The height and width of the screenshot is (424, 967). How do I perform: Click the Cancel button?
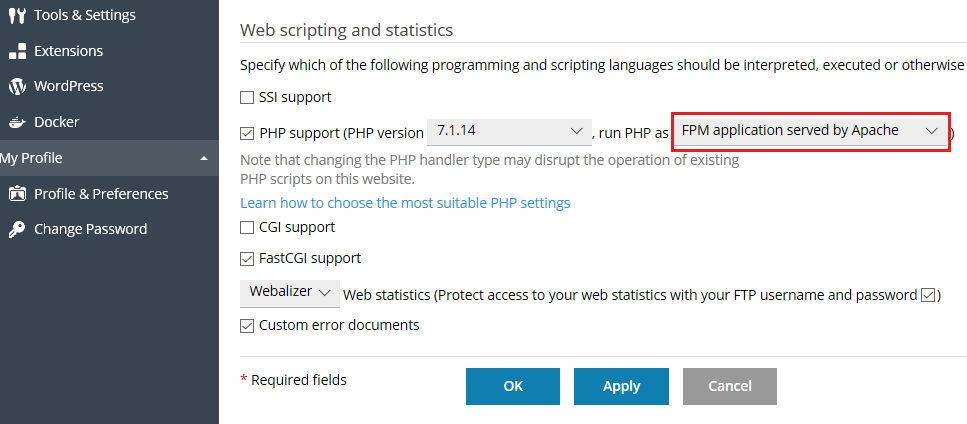(729, 386)
